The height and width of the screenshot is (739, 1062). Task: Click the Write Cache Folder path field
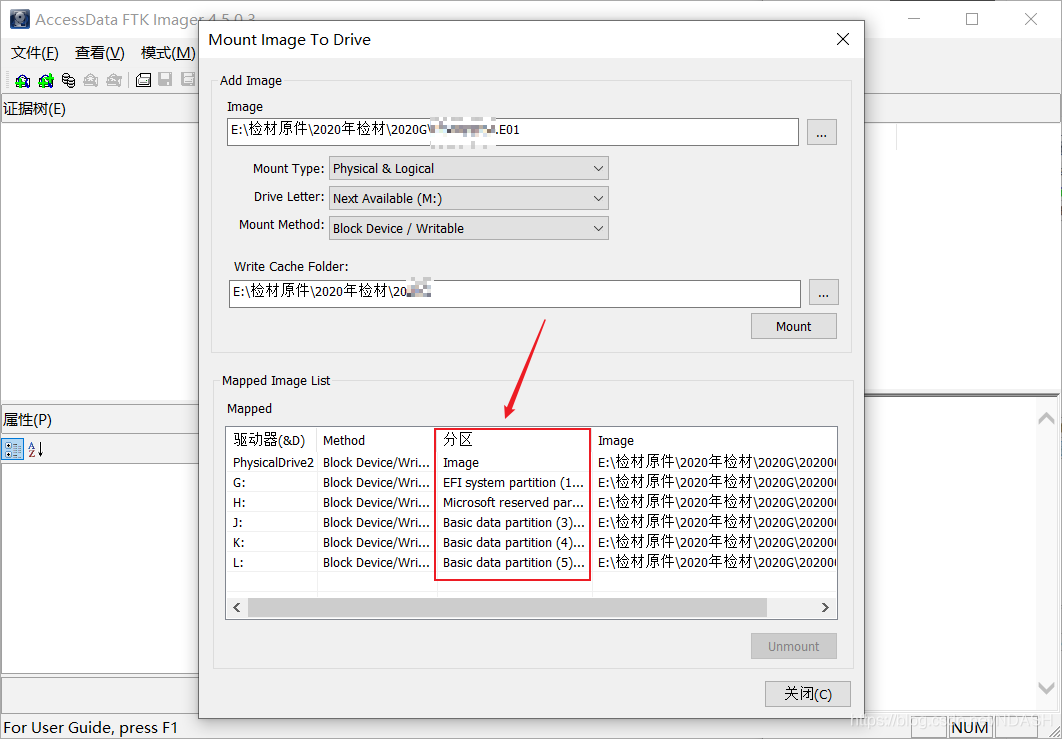point(515,293)
